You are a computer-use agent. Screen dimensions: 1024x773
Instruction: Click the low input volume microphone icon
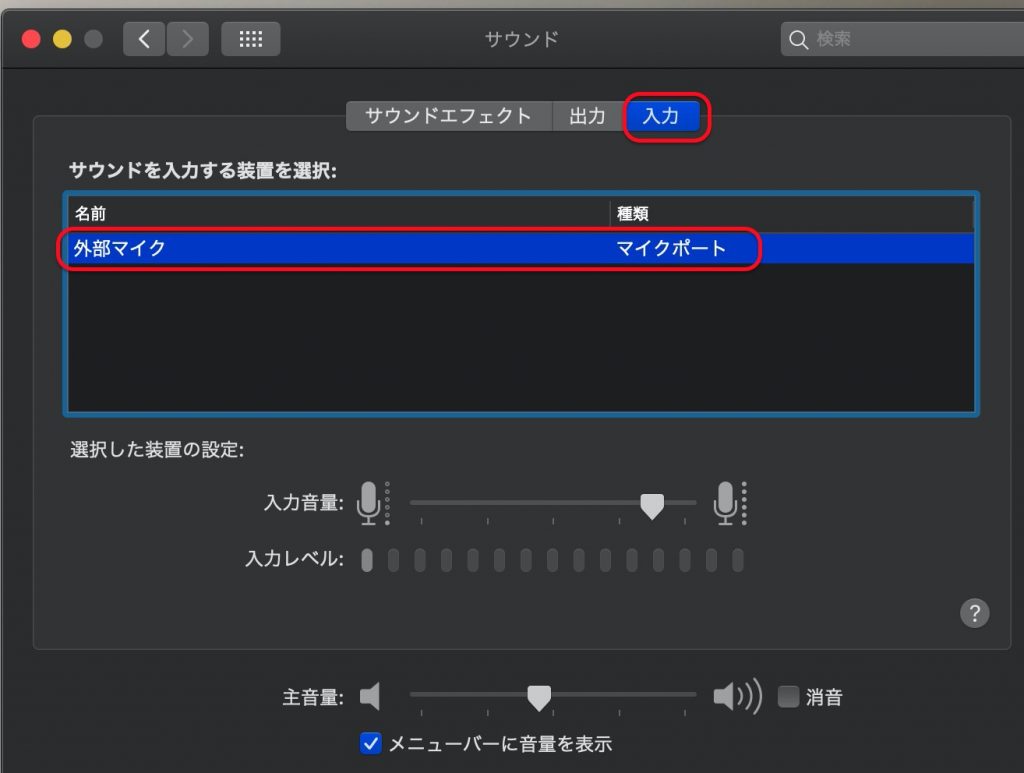point(369,502)
